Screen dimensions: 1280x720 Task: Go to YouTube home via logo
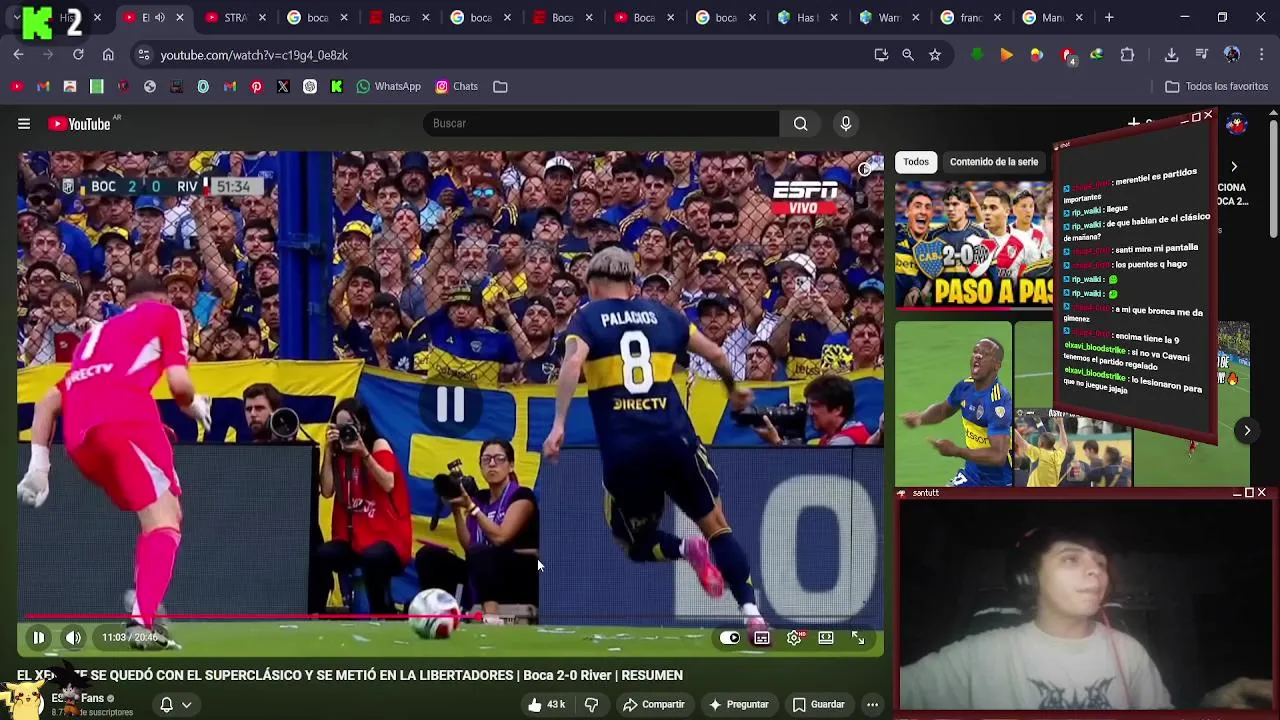tap(80, 124)
